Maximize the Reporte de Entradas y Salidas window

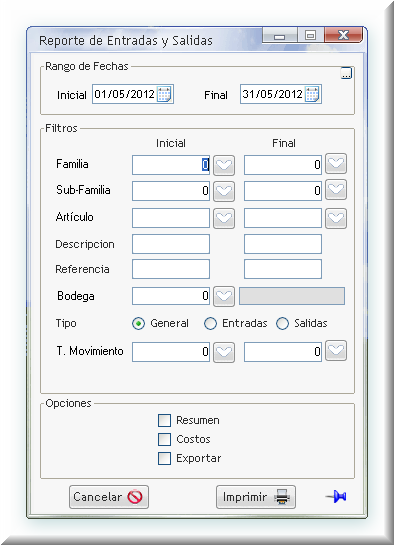click(310, 35)
